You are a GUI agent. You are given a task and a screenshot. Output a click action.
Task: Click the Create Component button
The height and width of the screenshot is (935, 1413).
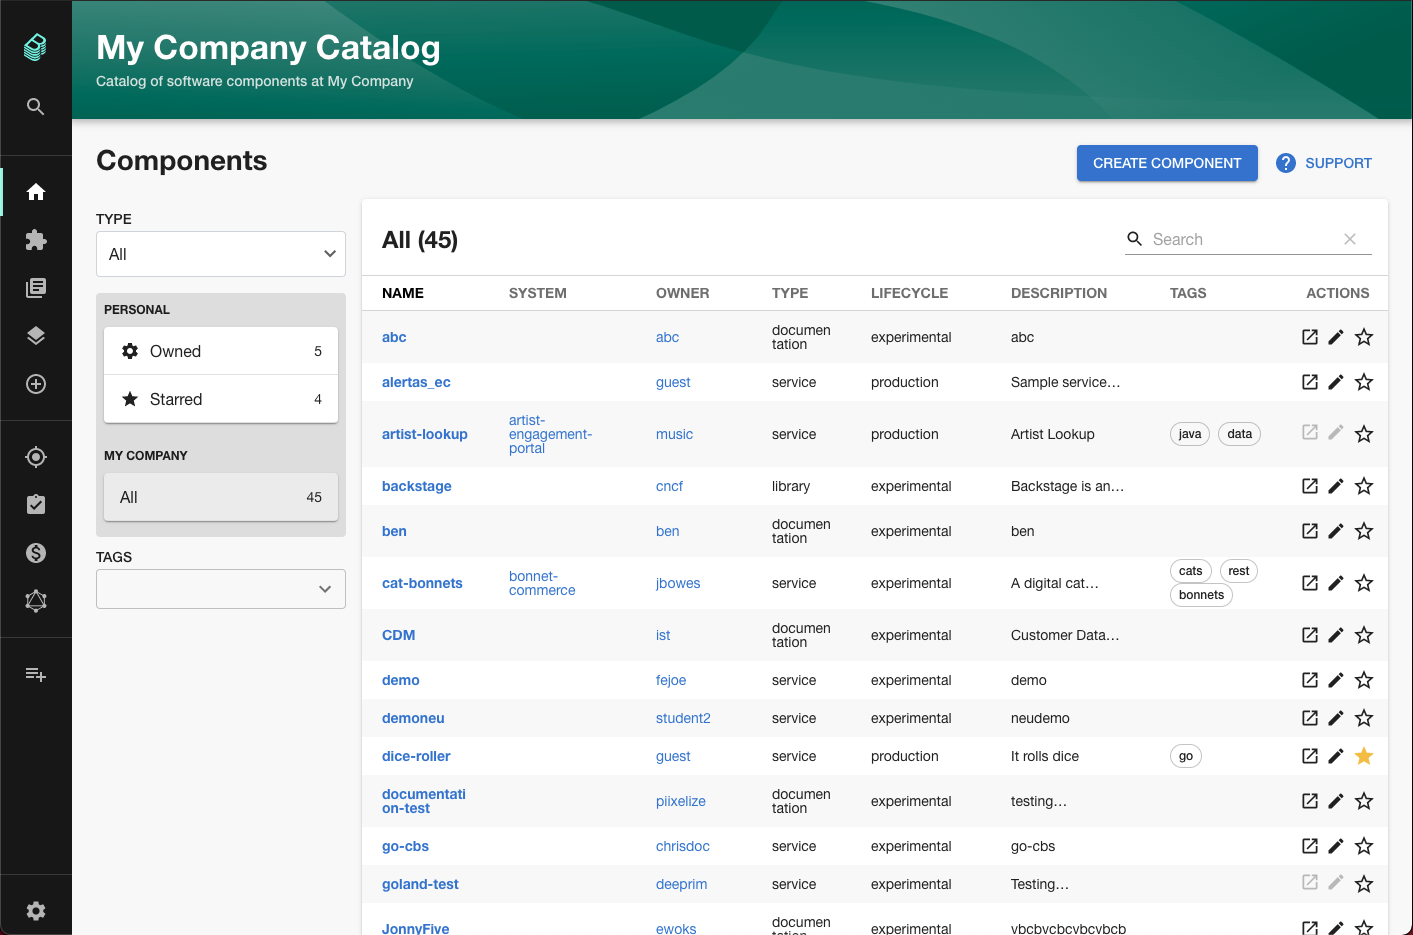click(x=1167, y=163)
